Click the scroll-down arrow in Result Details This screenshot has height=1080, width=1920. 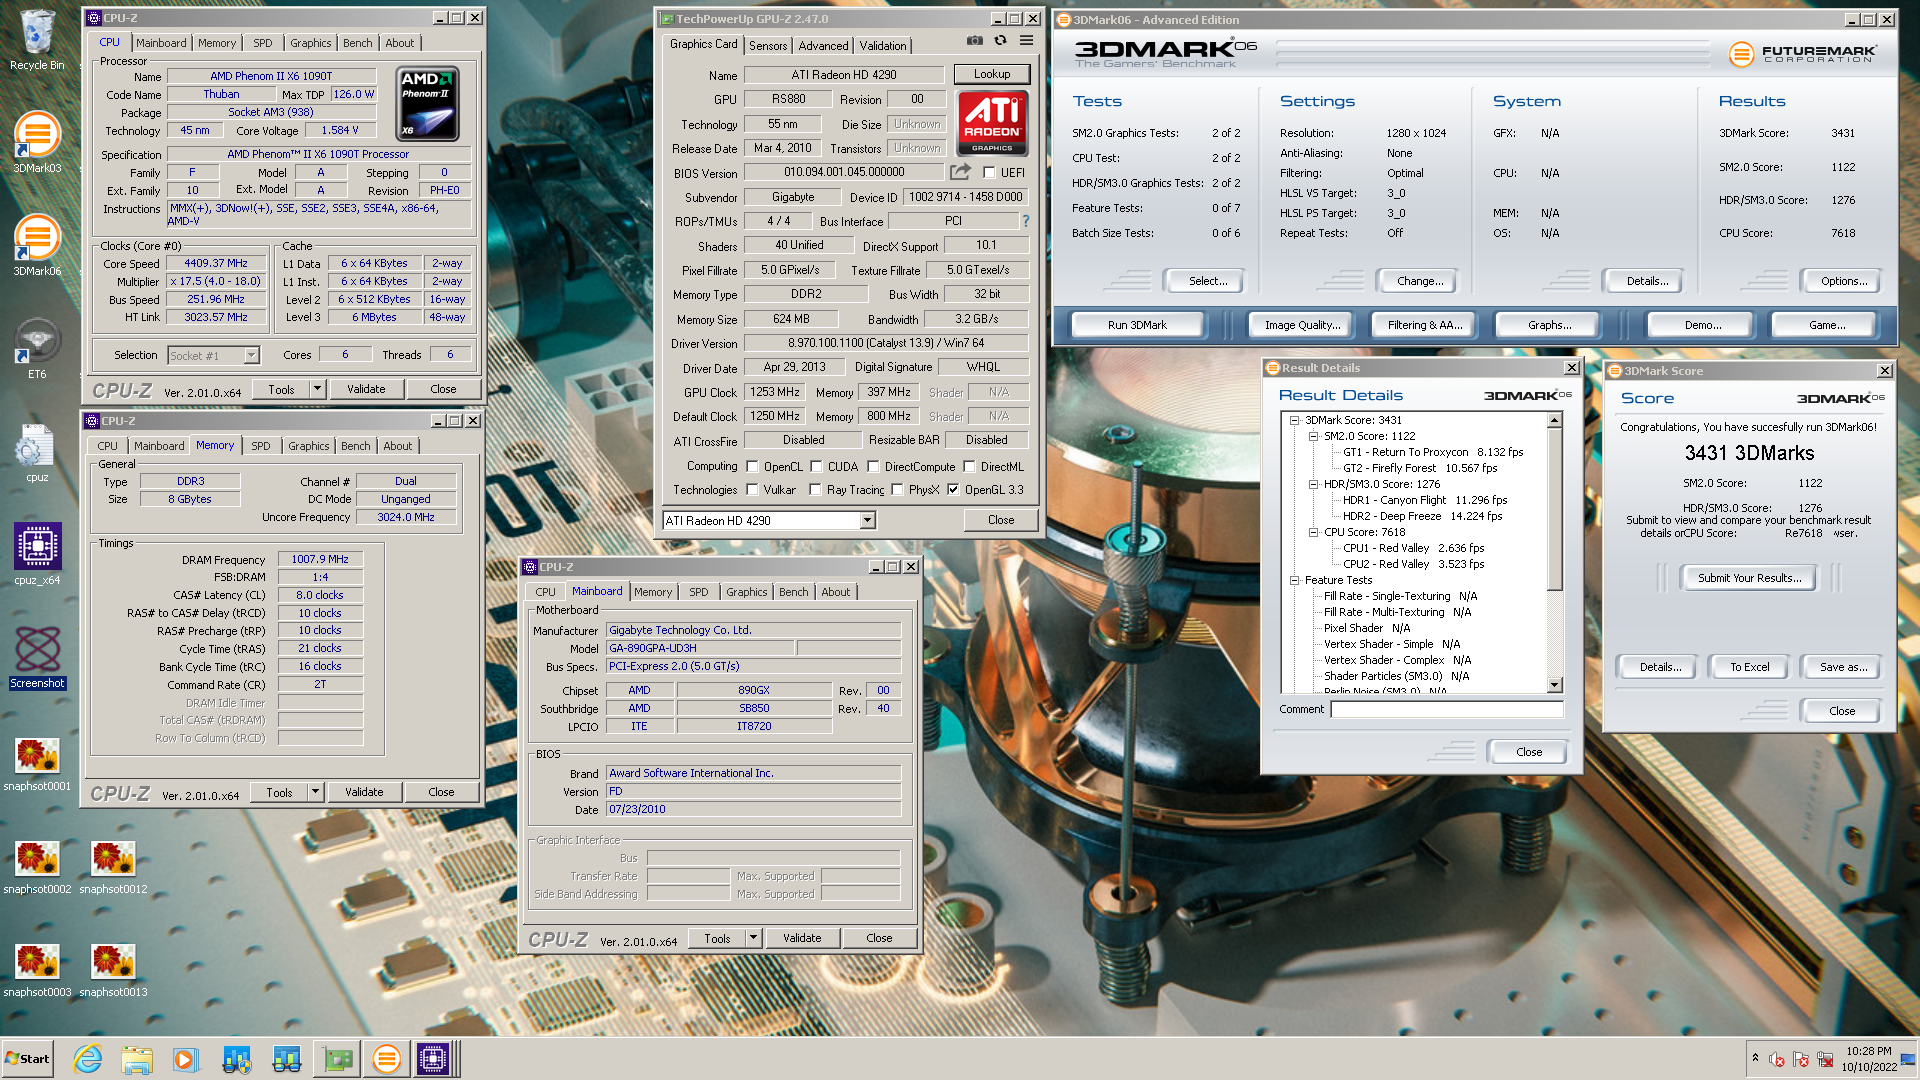pyautogui.click(x=1555, y=685)
